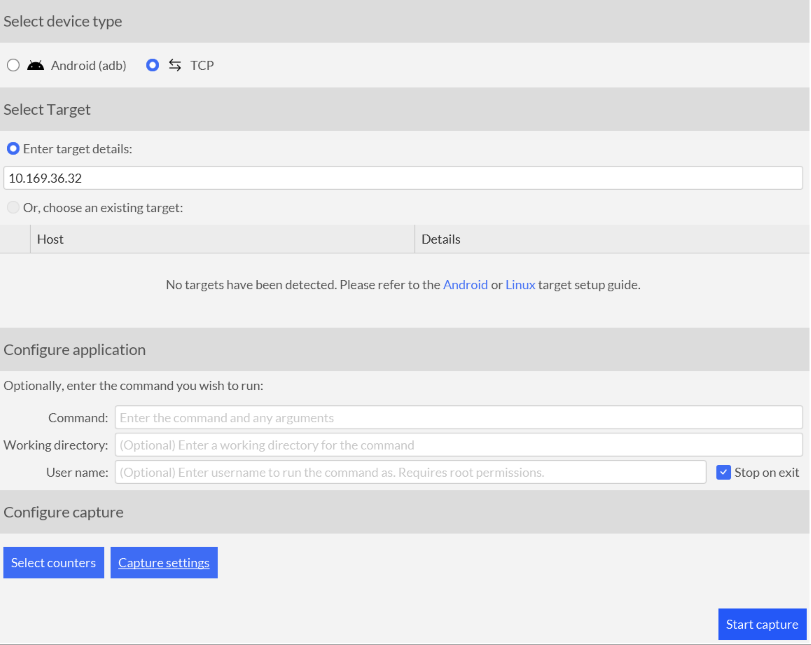The image size is (811, 645).
Task: Select the TCP device type radio button
Action: tap(152, 65)
